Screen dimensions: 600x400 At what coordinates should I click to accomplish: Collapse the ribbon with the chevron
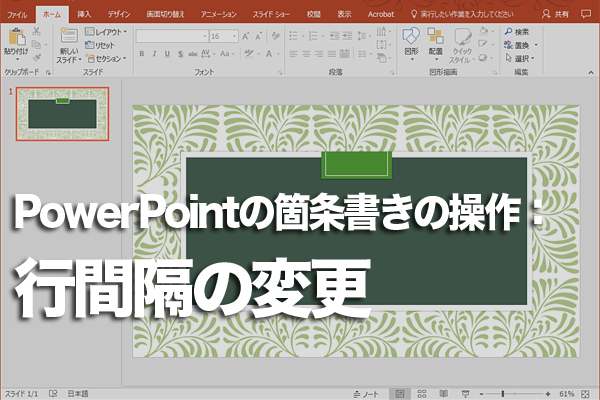tap(591, 72)
